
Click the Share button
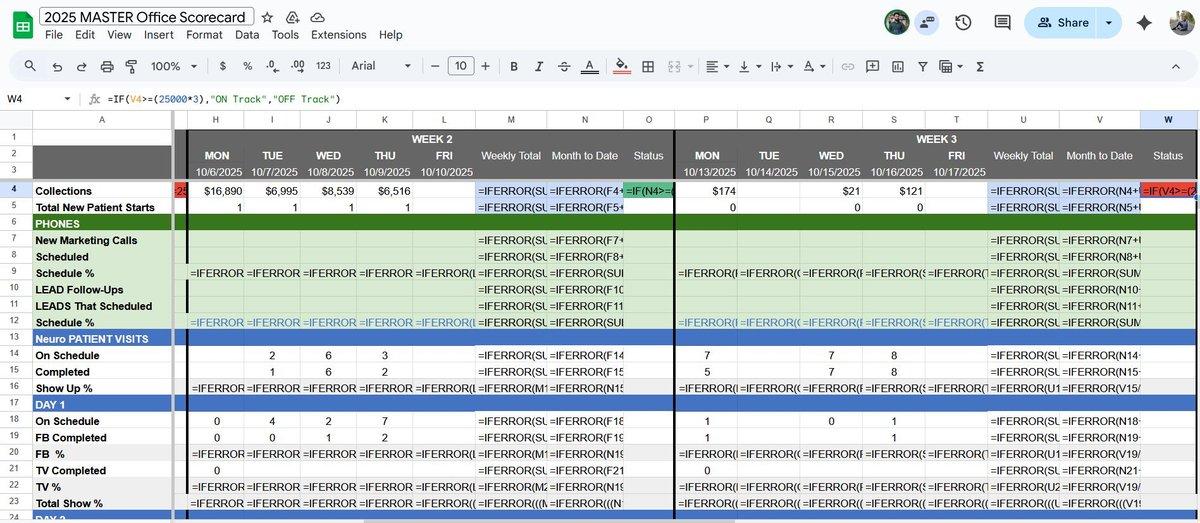coord(1062,22)
